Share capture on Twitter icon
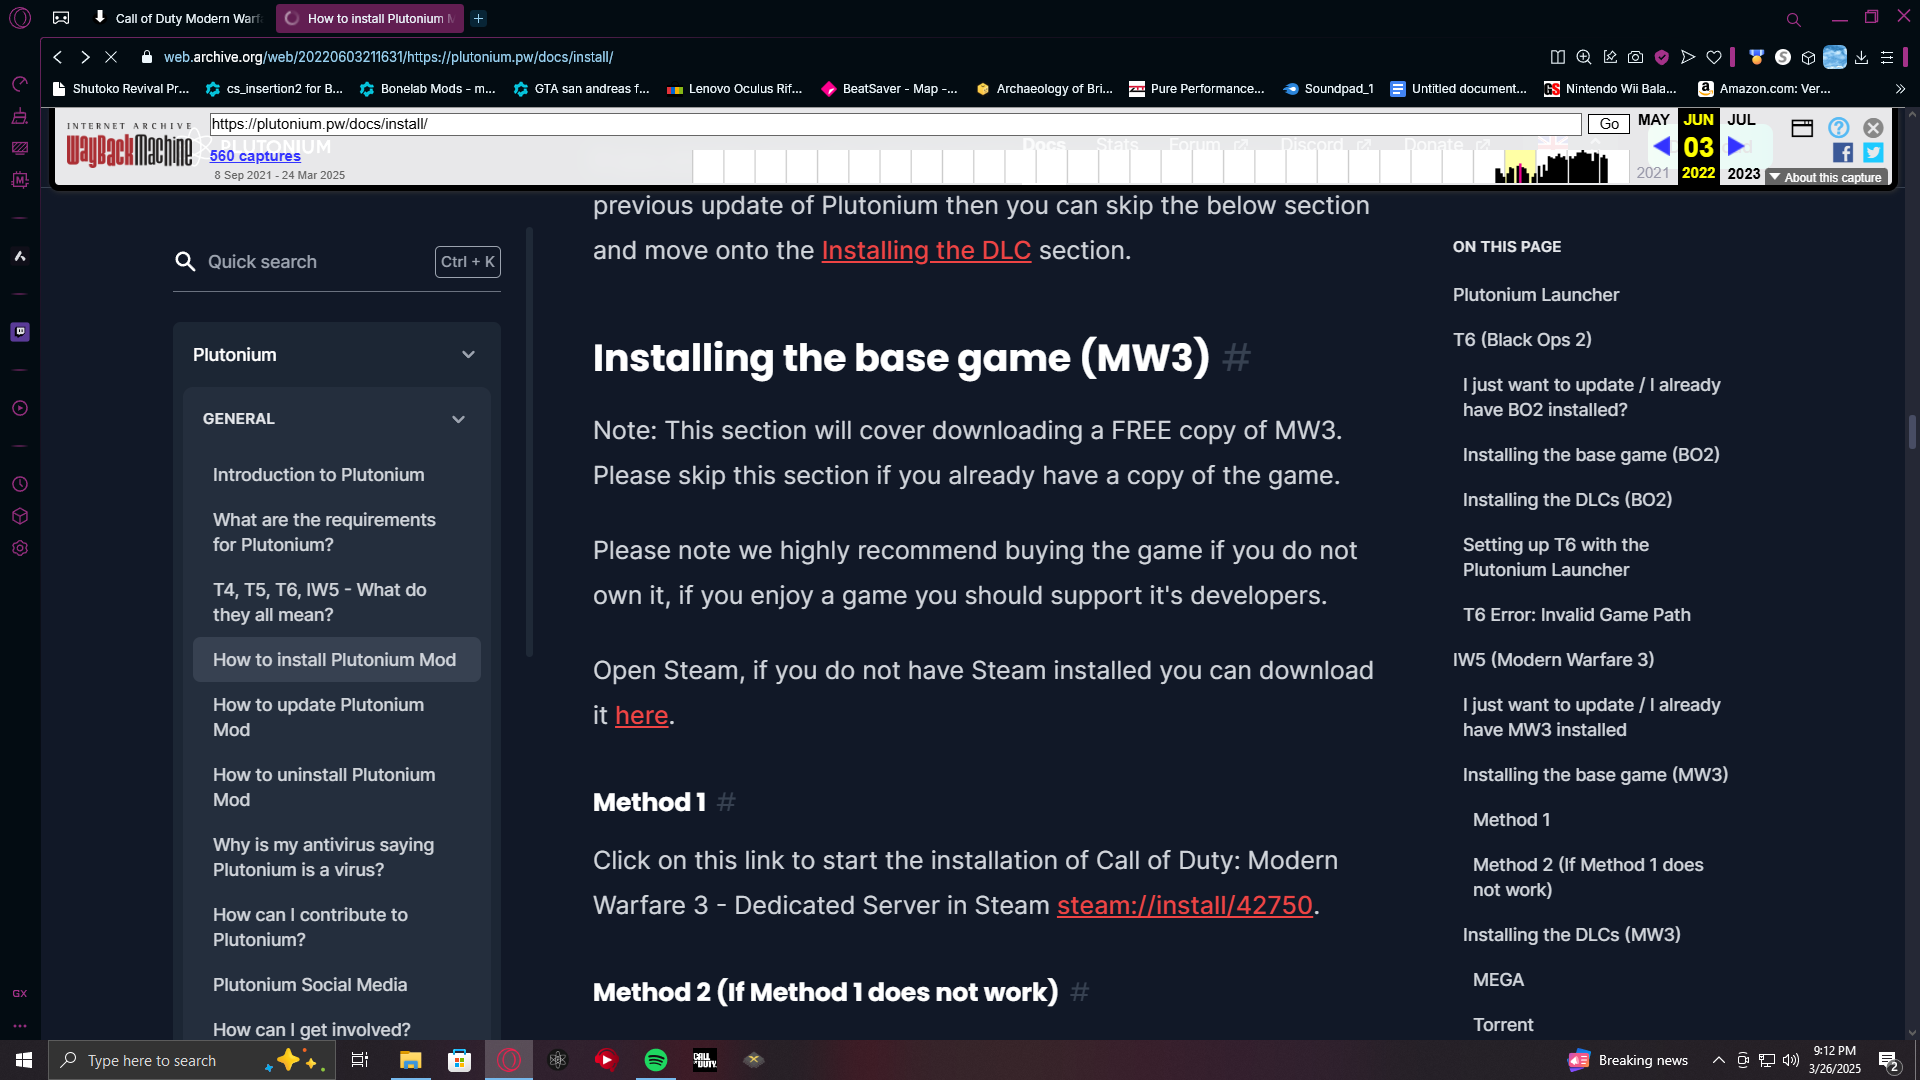This screenshot has width=1920, height=1080. click(x=1873, y=152)
